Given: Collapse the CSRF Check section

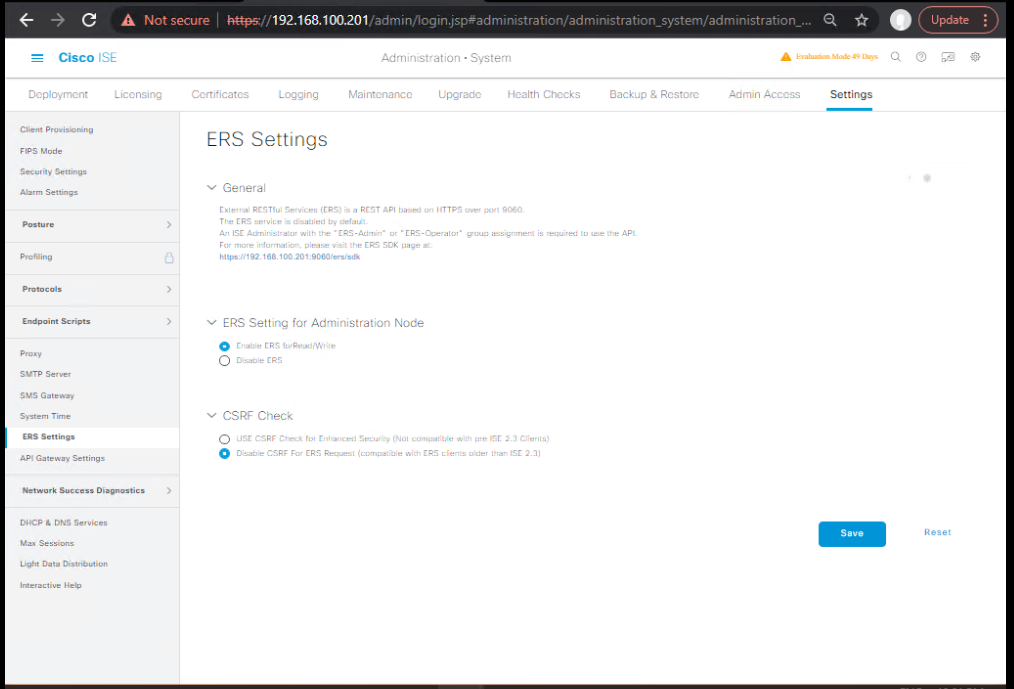Looking at the screenshot, I should click(211, 415).
